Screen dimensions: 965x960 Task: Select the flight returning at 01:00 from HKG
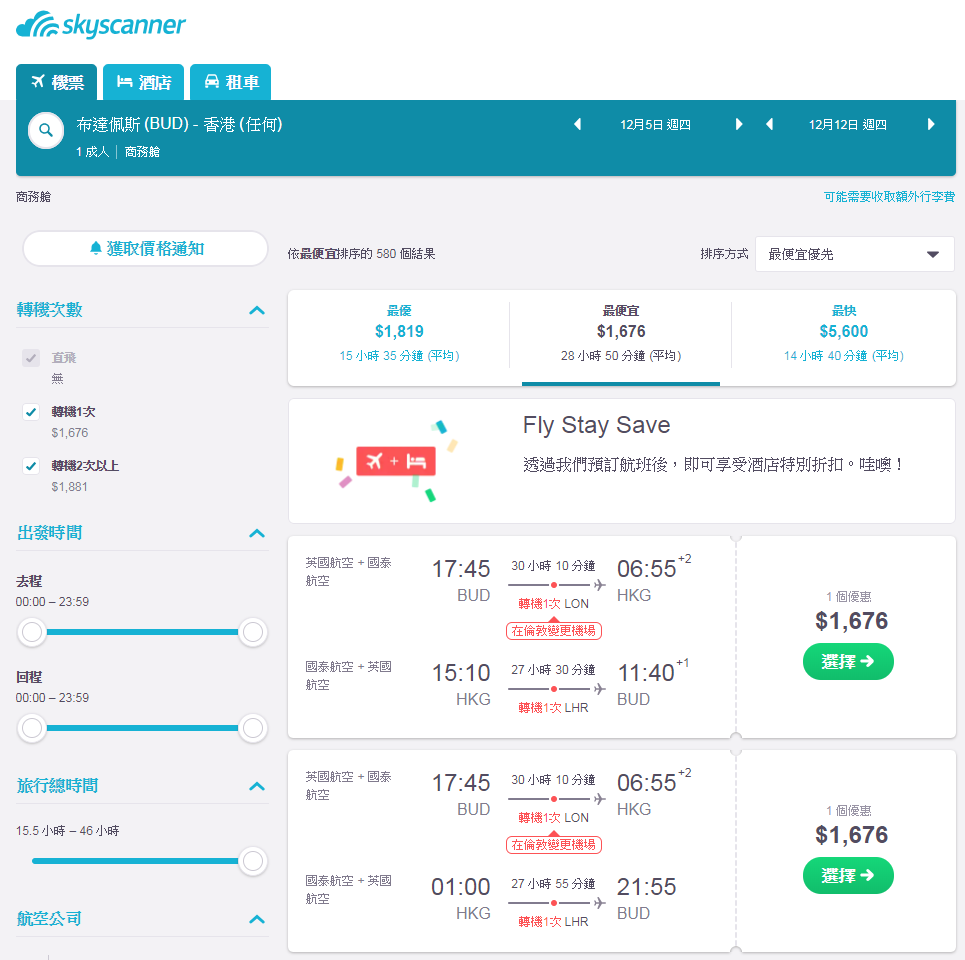848,876
